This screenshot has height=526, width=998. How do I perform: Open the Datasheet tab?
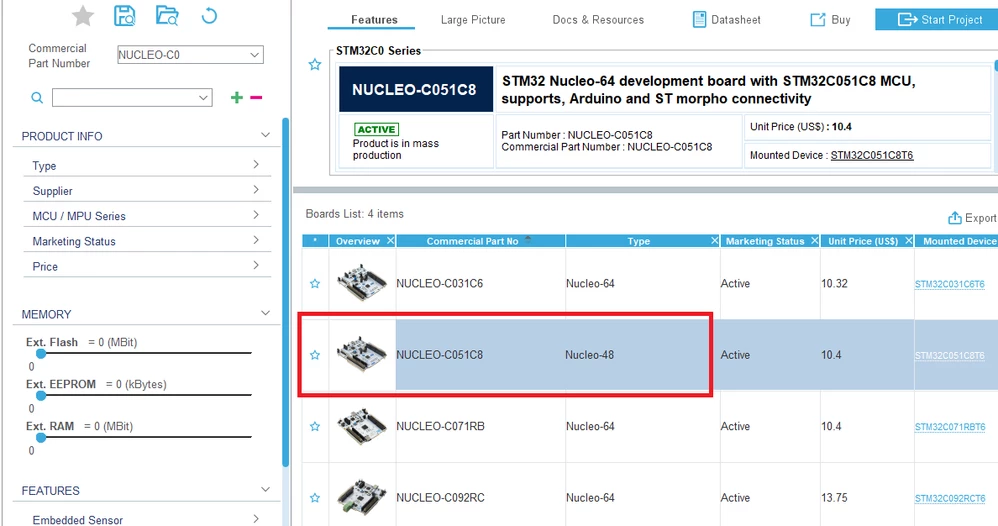[x=726, y=20]
